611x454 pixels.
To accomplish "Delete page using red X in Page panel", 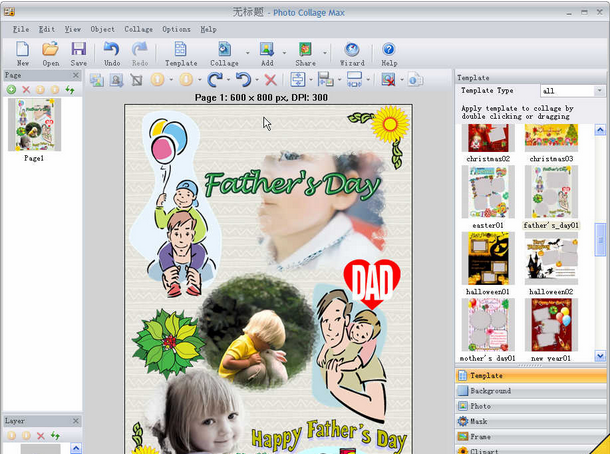I will point(26,89).
